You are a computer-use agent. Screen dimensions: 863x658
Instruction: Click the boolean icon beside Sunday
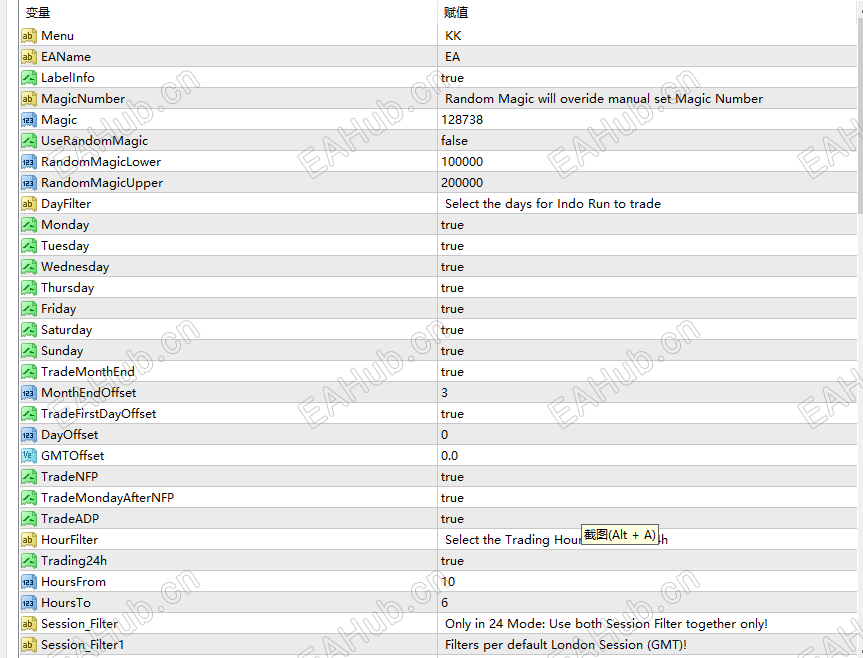click(x=29, y=351)
